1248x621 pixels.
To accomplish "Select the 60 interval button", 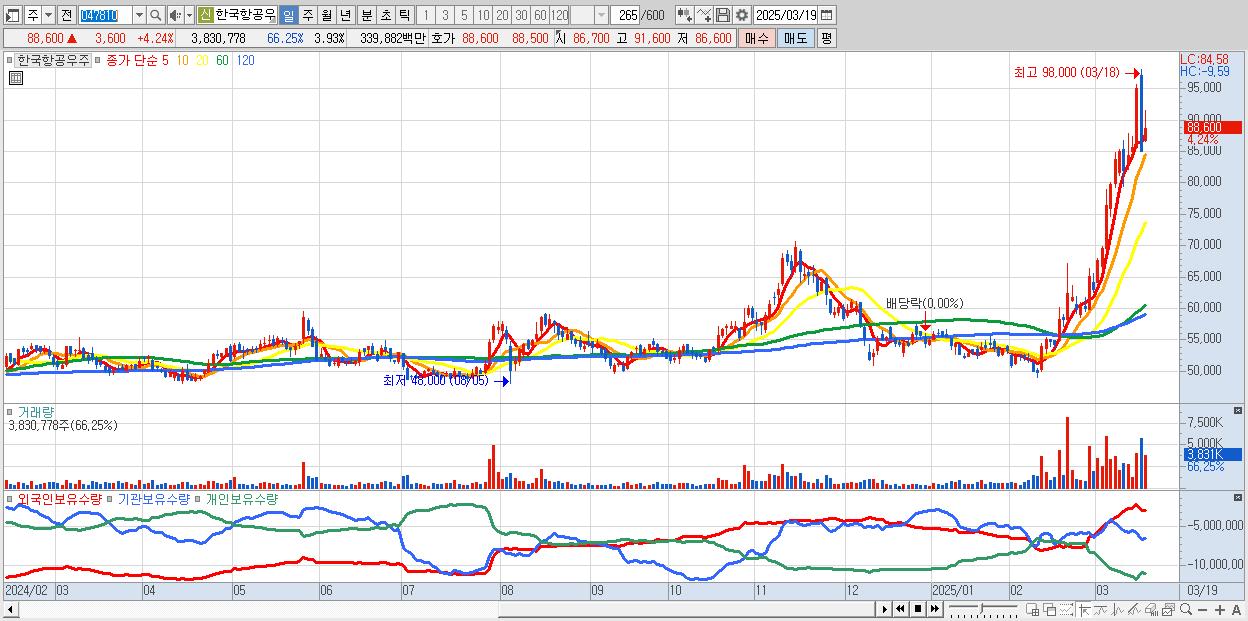I will (x=540, y=15).
